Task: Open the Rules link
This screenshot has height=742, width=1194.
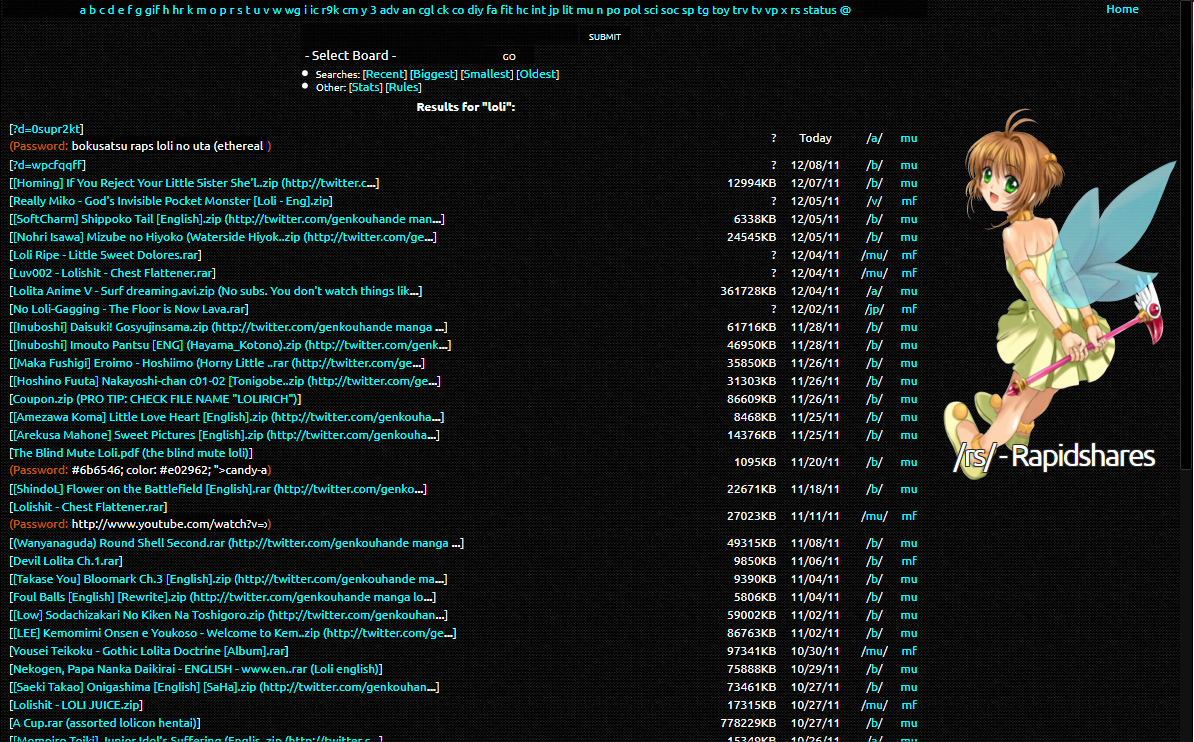Action: (x=404, y=87)
